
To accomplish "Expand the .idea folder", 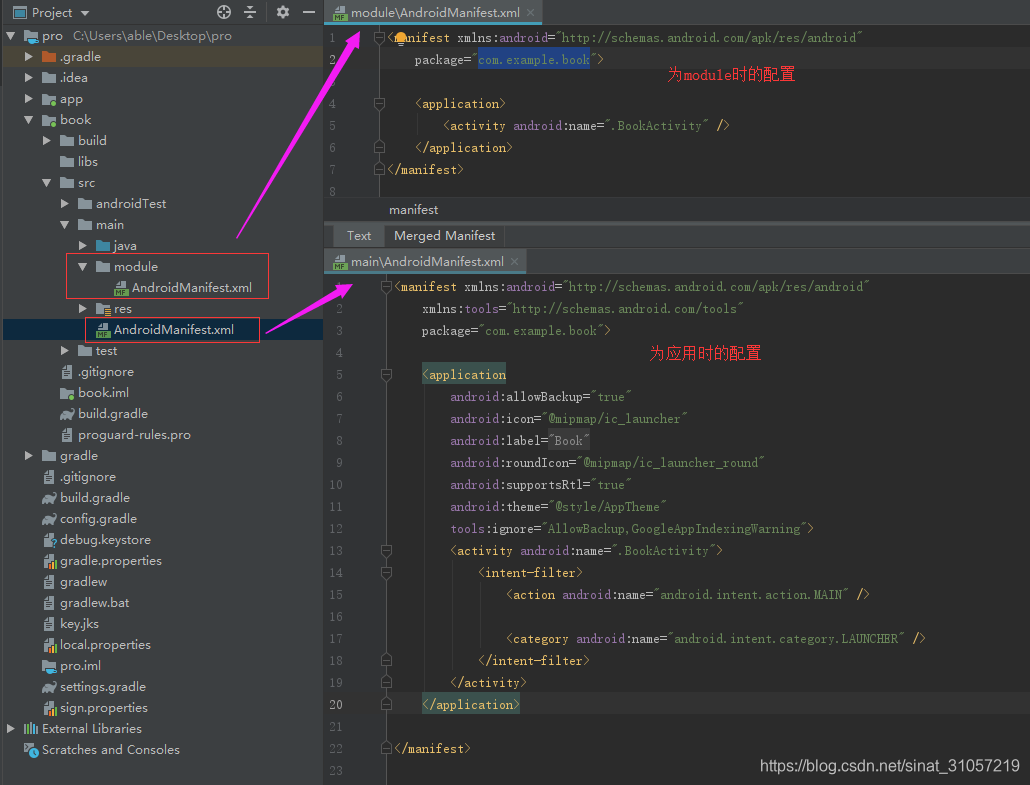I will click(28, 78).
